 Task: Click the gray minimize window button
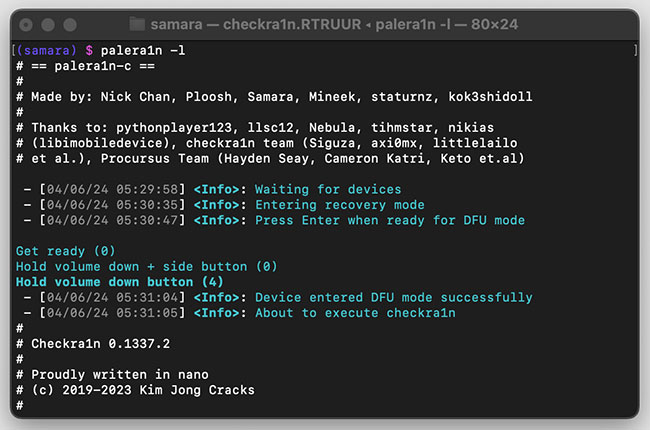point(48,25)
